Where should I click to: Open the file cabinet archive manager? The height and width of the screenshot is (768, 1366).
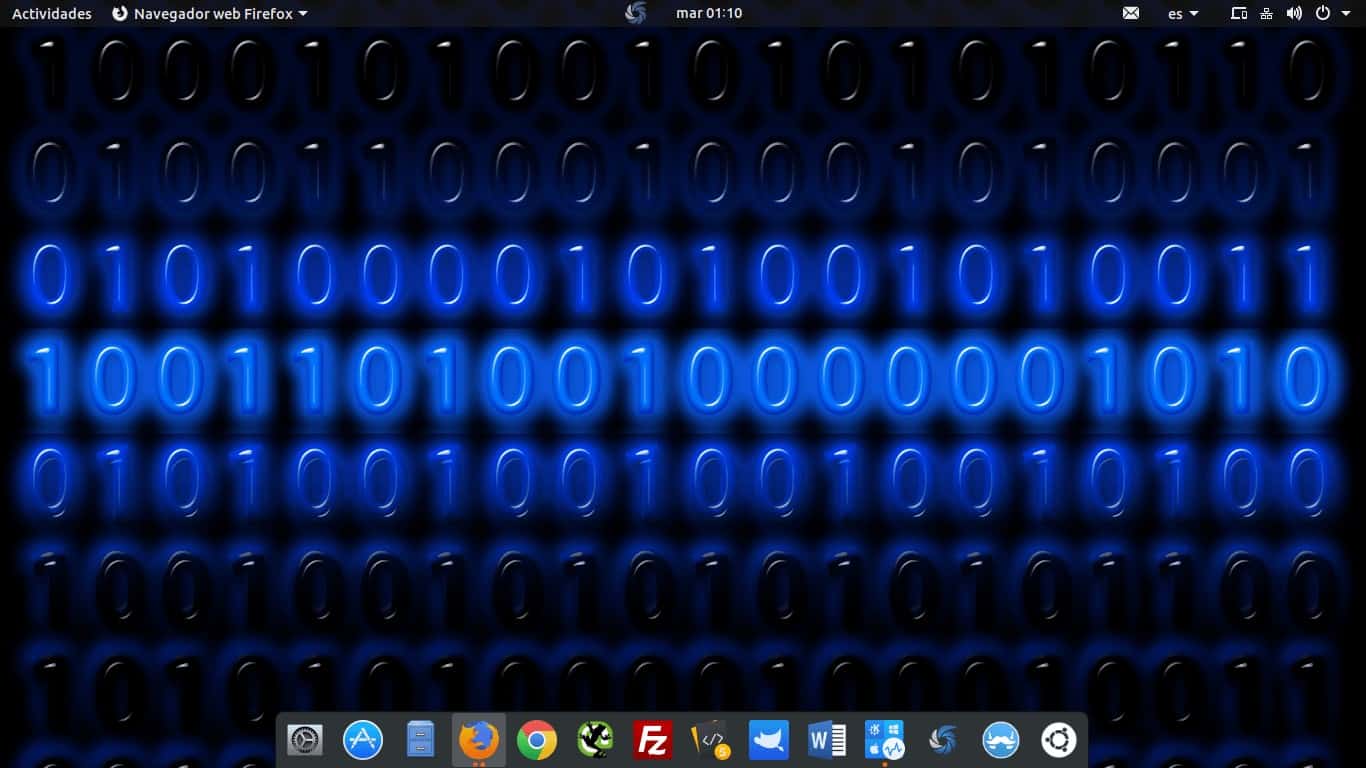click(419, 740)
